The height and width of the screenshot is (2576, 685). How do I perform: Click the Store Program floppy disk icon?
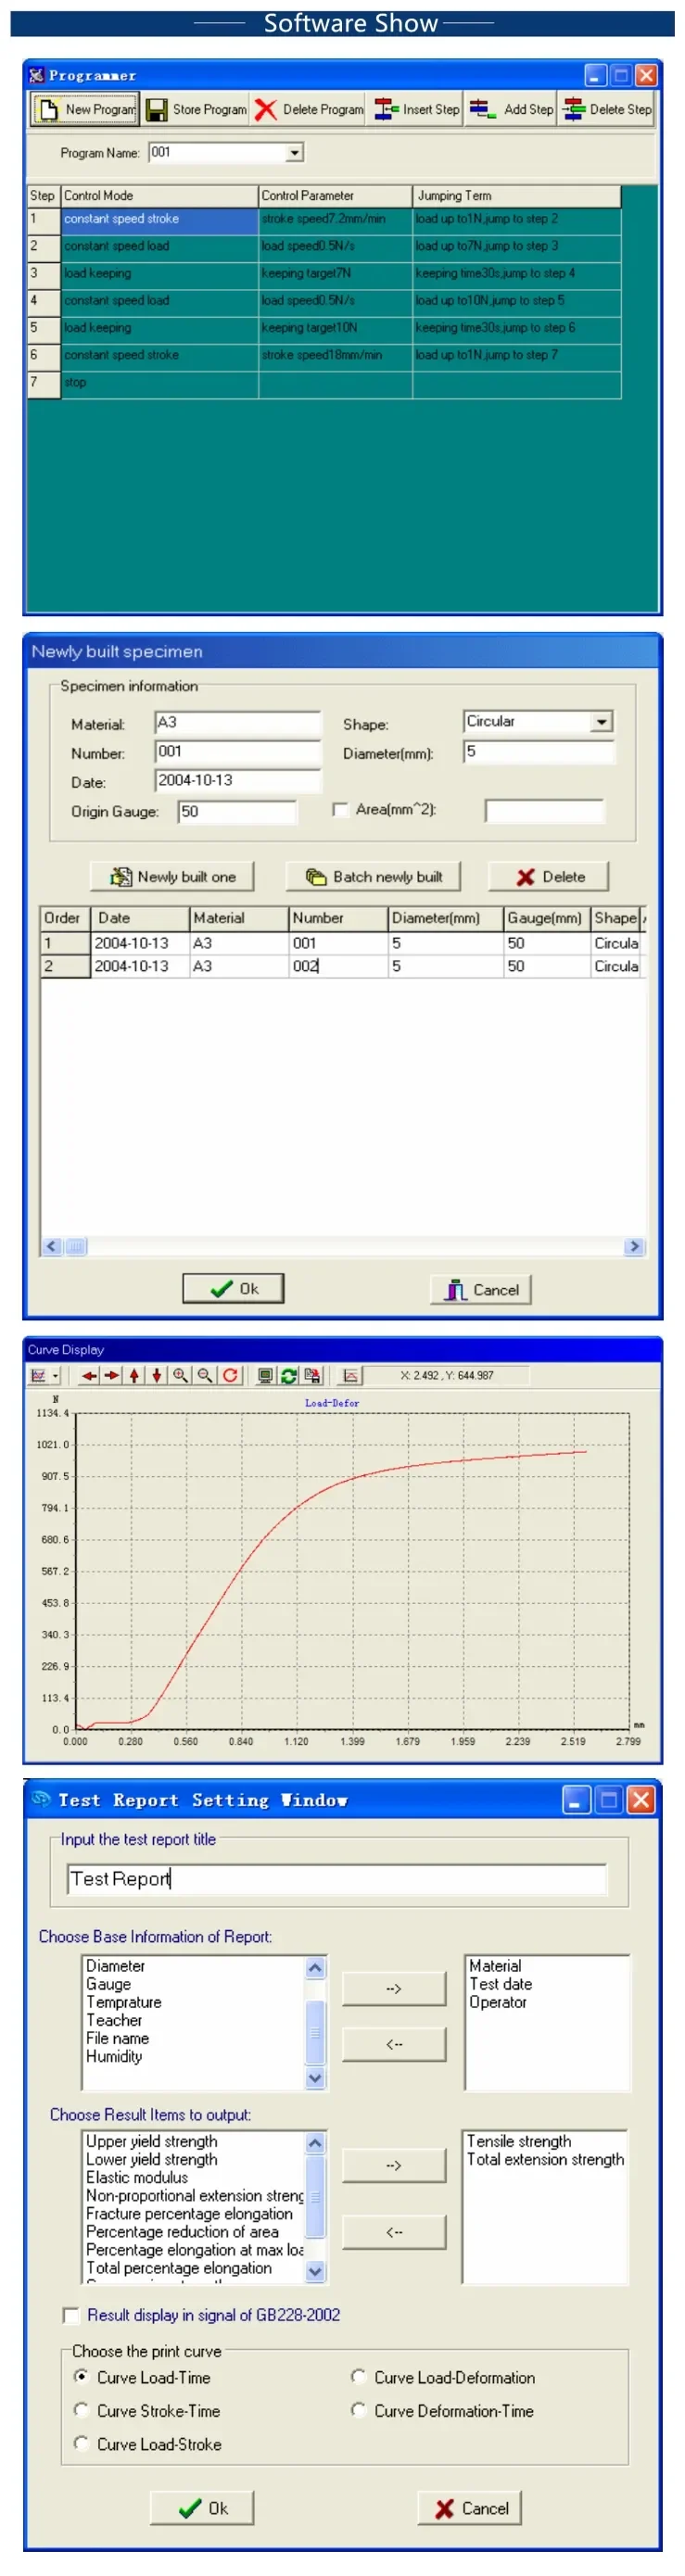point(157,110)
